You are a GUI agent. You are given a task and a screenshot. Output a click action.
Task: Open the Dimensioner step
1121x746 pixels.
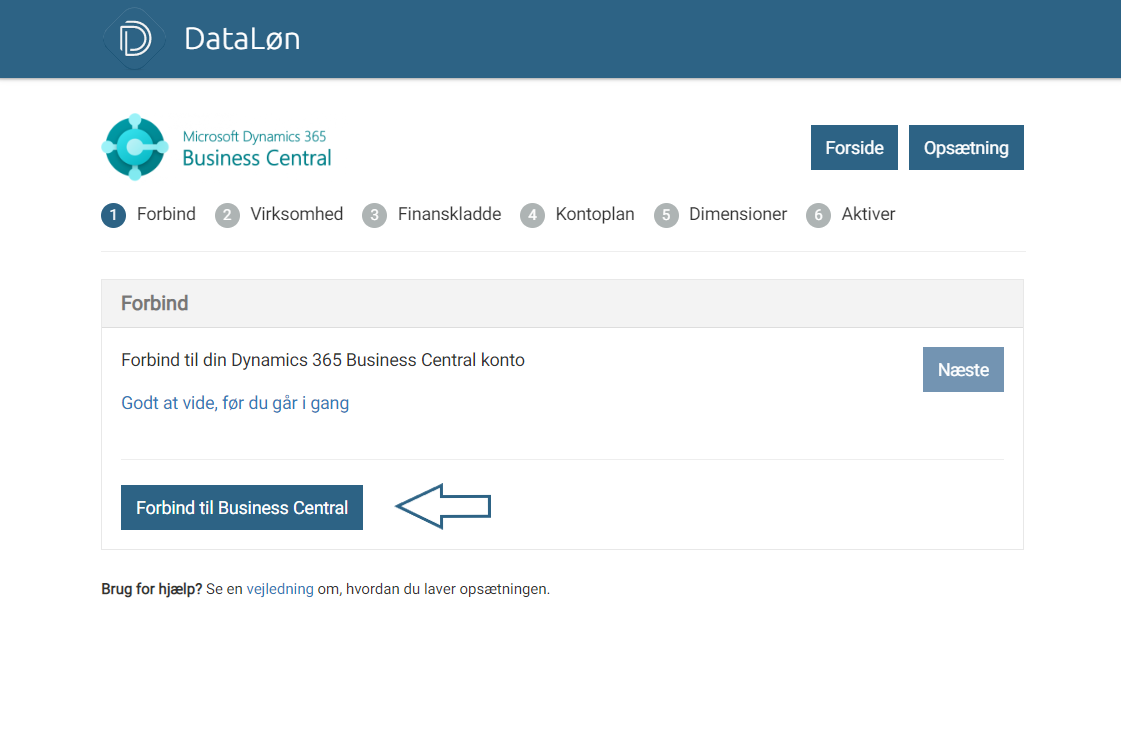point(738,214)
